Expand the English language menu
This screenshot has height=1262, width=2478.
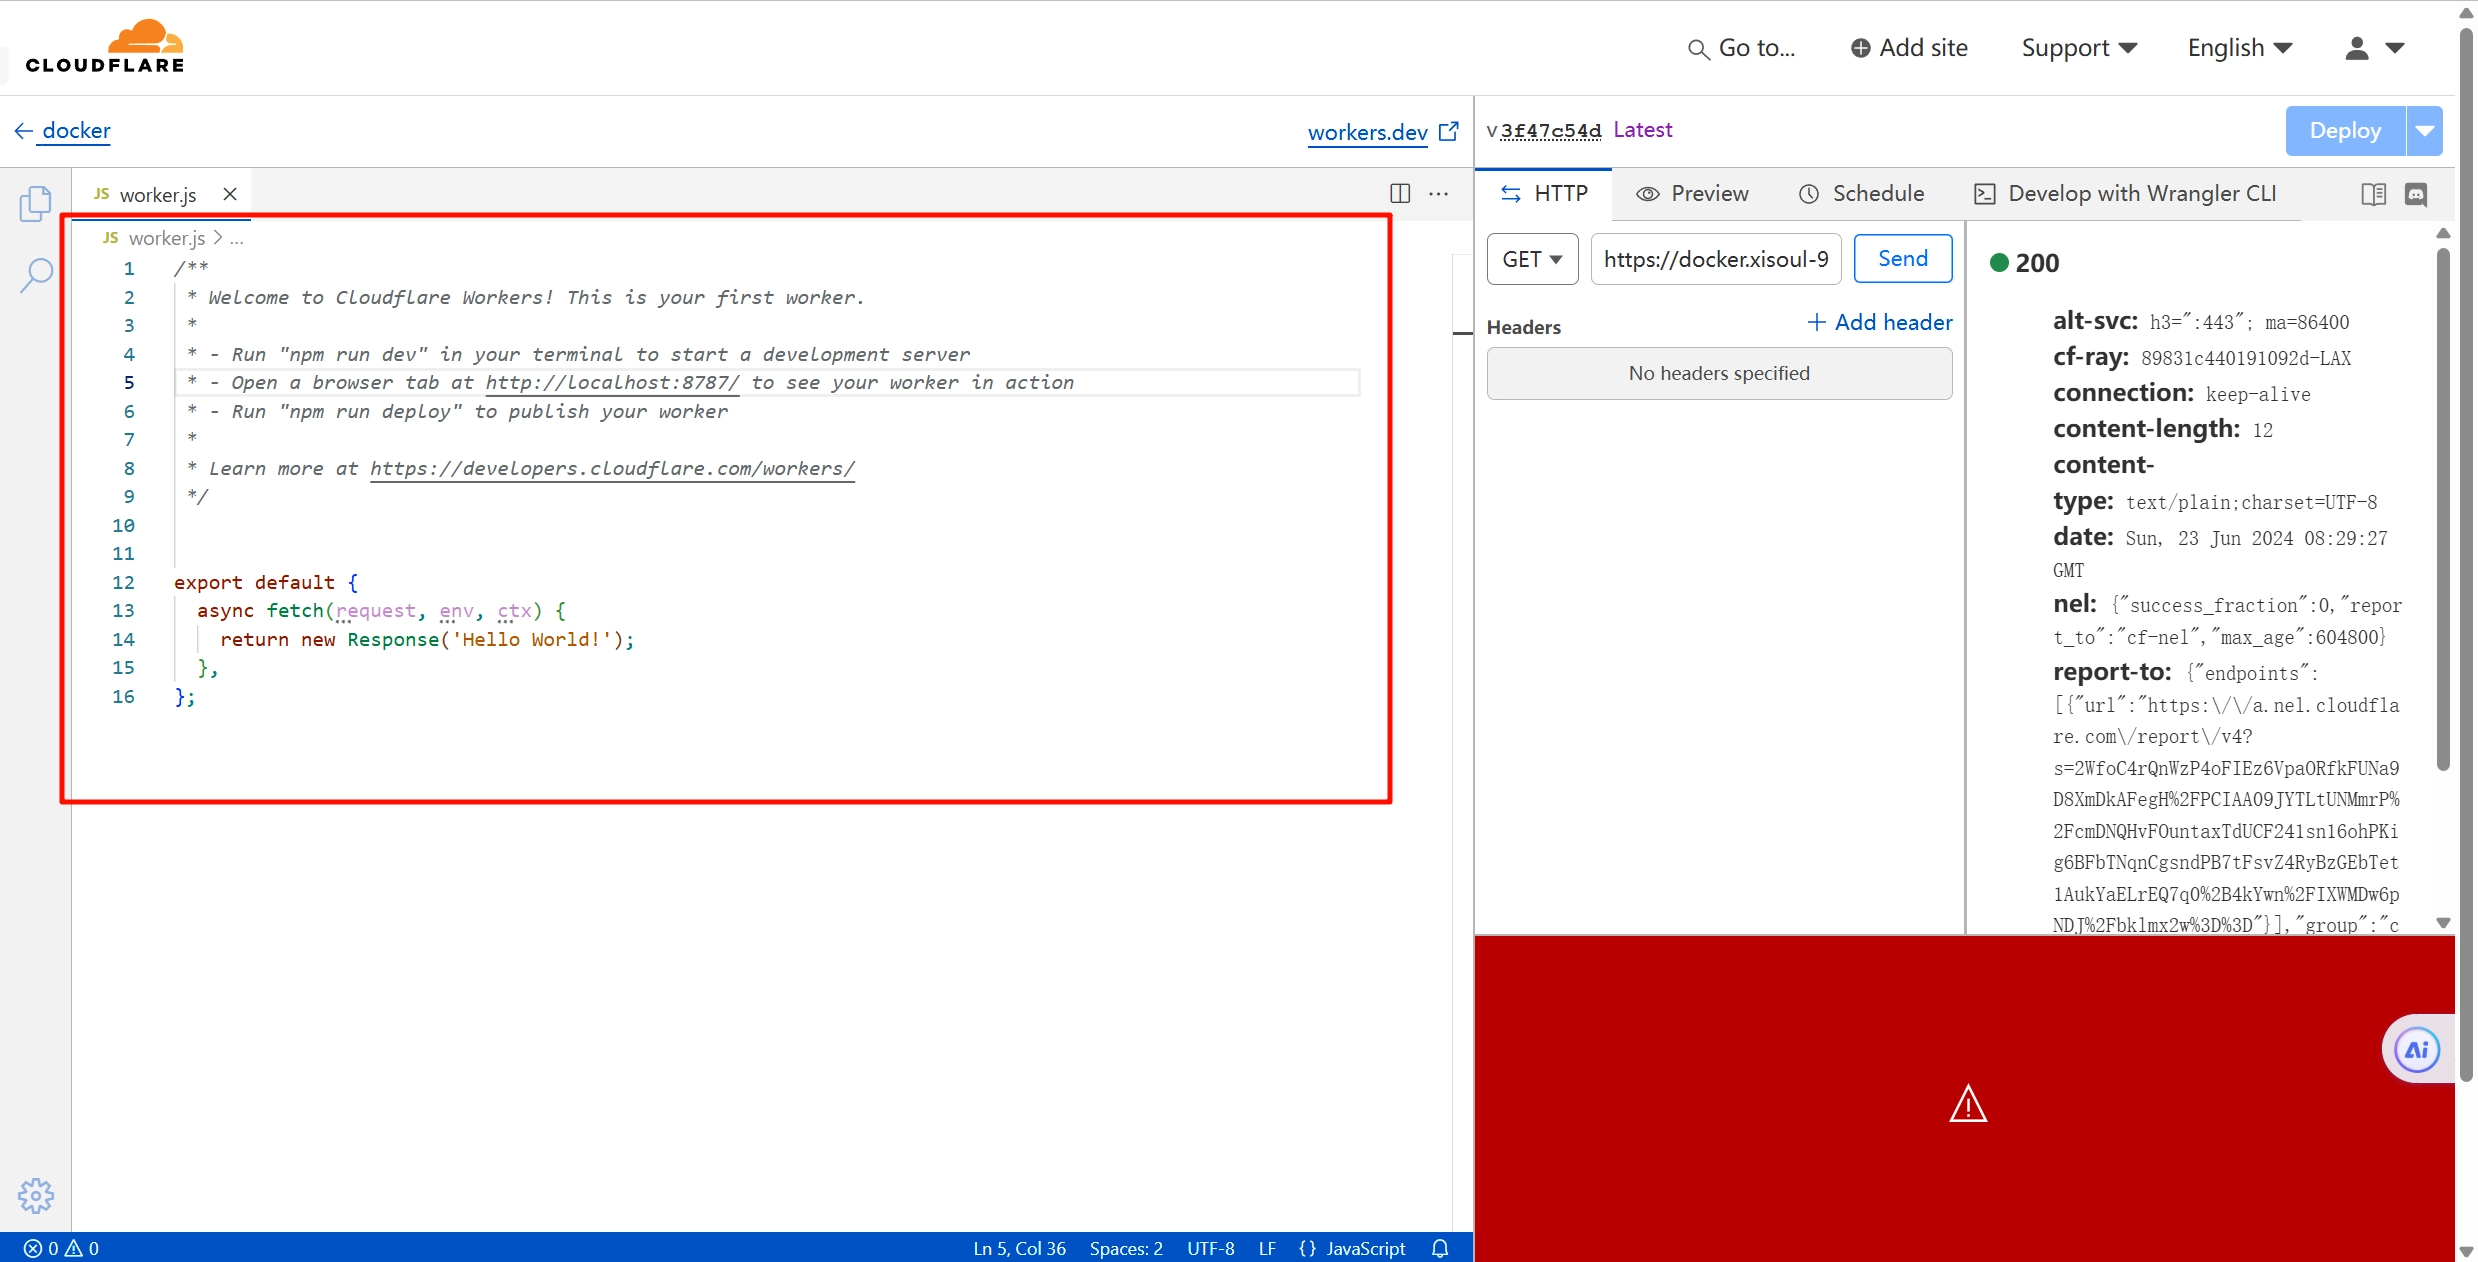coord(2239,48)
